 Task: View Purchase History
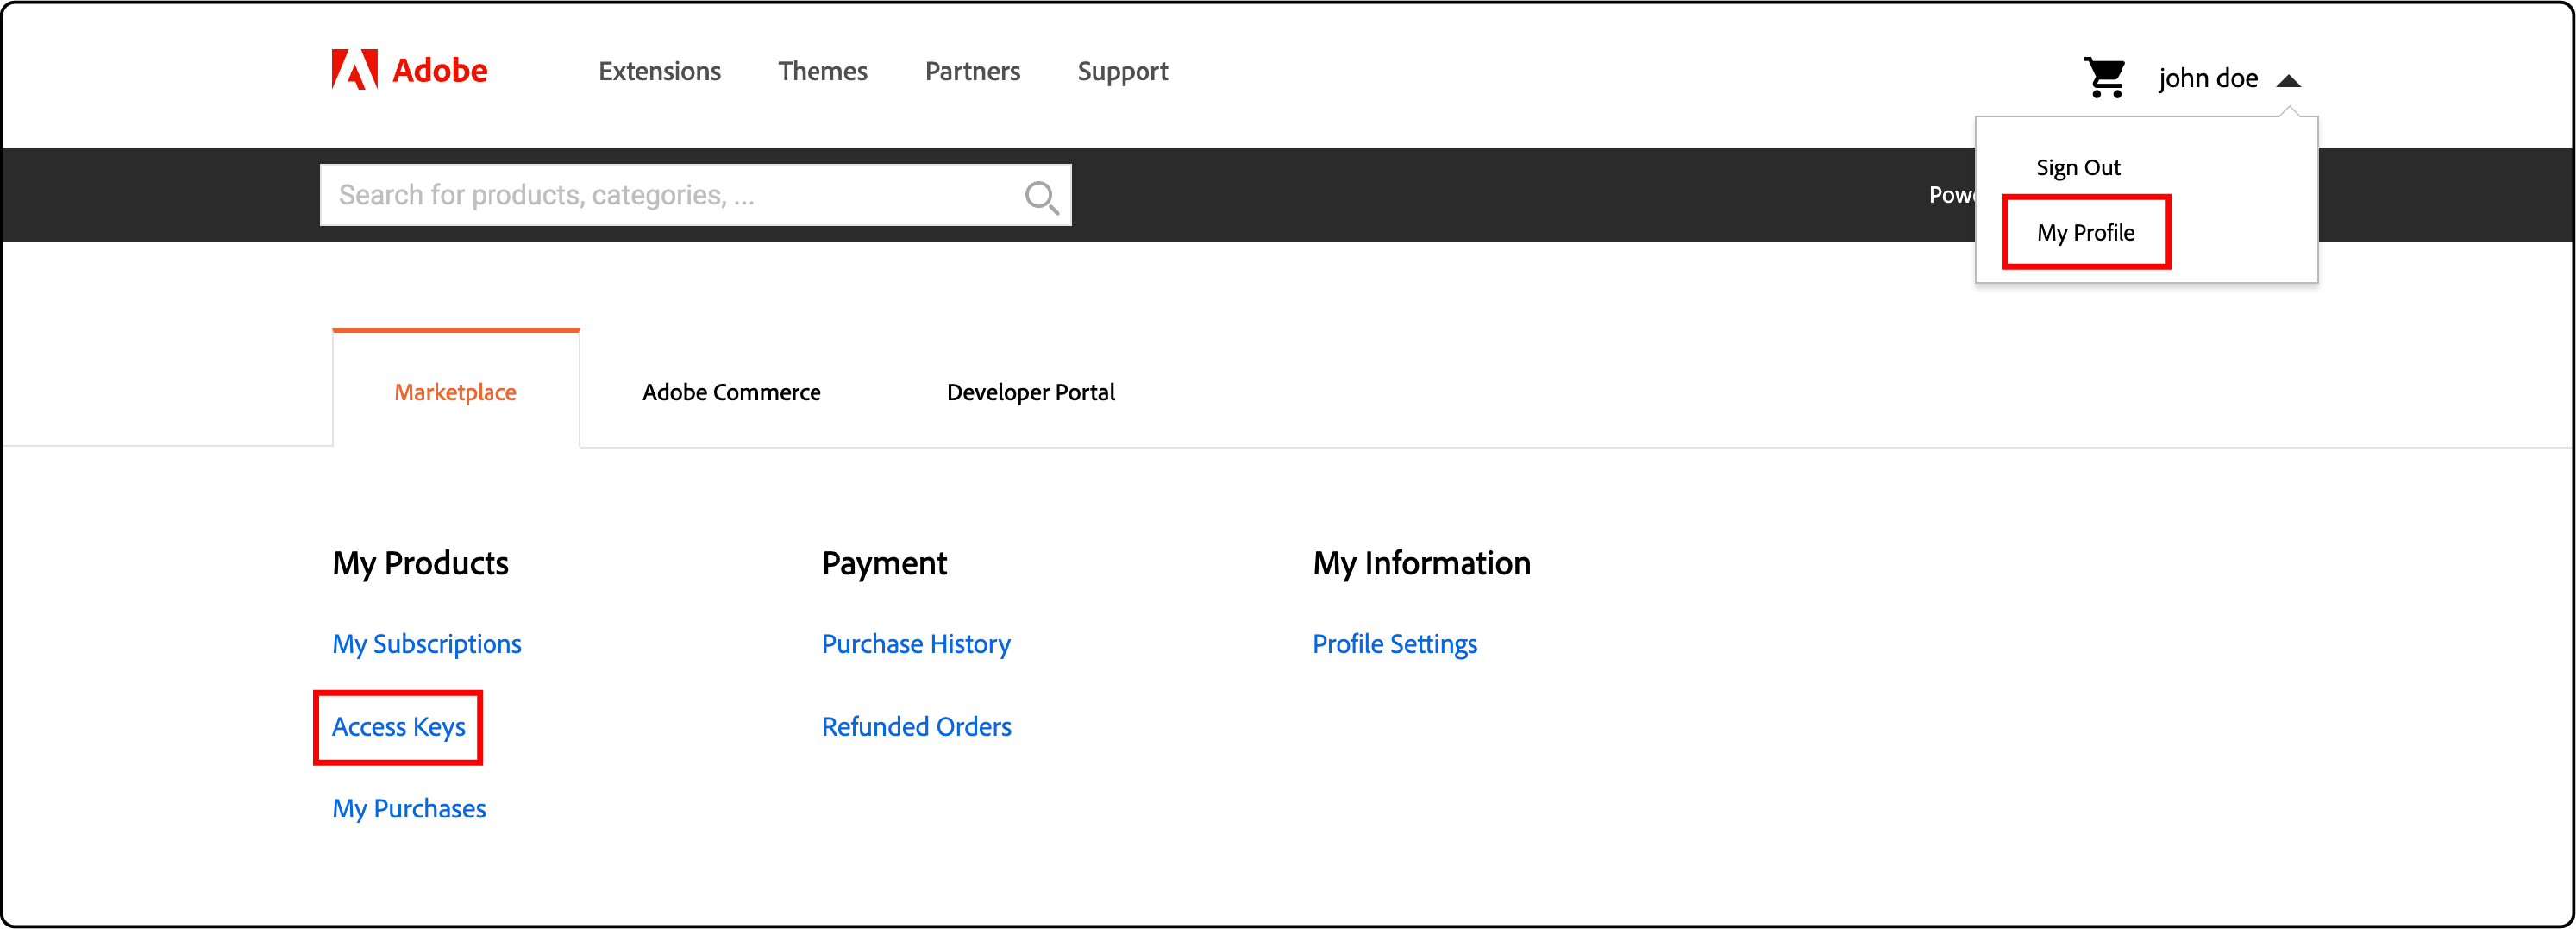915,644
